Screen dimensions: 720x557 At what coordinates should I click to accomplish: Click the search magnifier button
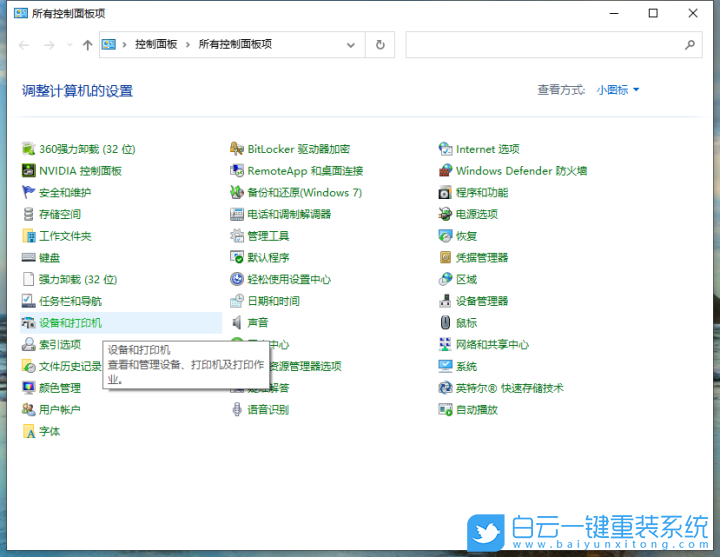(690, 45)
